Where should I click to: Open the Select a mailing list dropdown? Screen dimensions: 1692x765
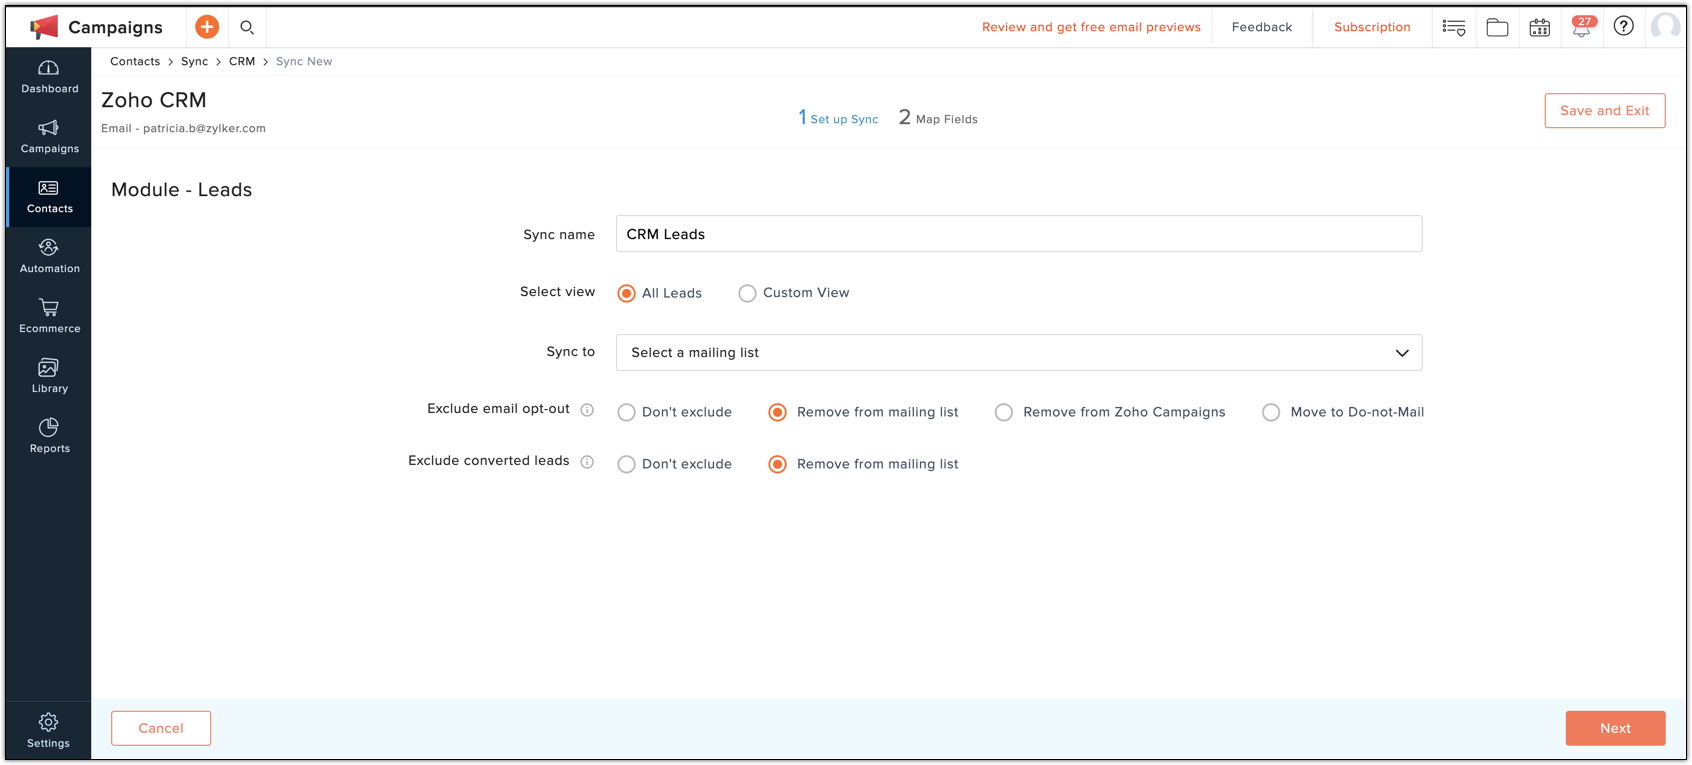tap(1019, 353)
